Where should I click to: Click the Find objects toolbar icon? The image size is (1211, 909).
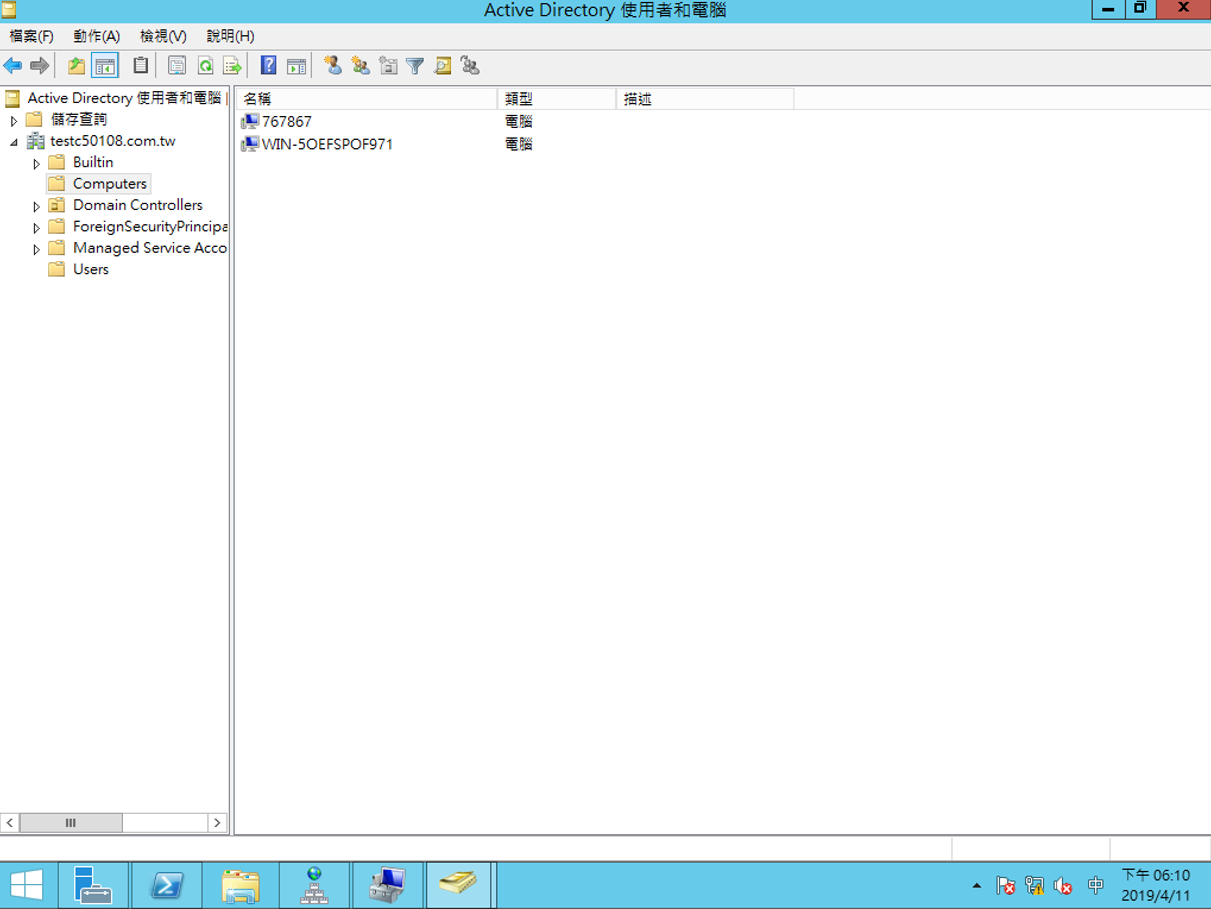(442, 66)
